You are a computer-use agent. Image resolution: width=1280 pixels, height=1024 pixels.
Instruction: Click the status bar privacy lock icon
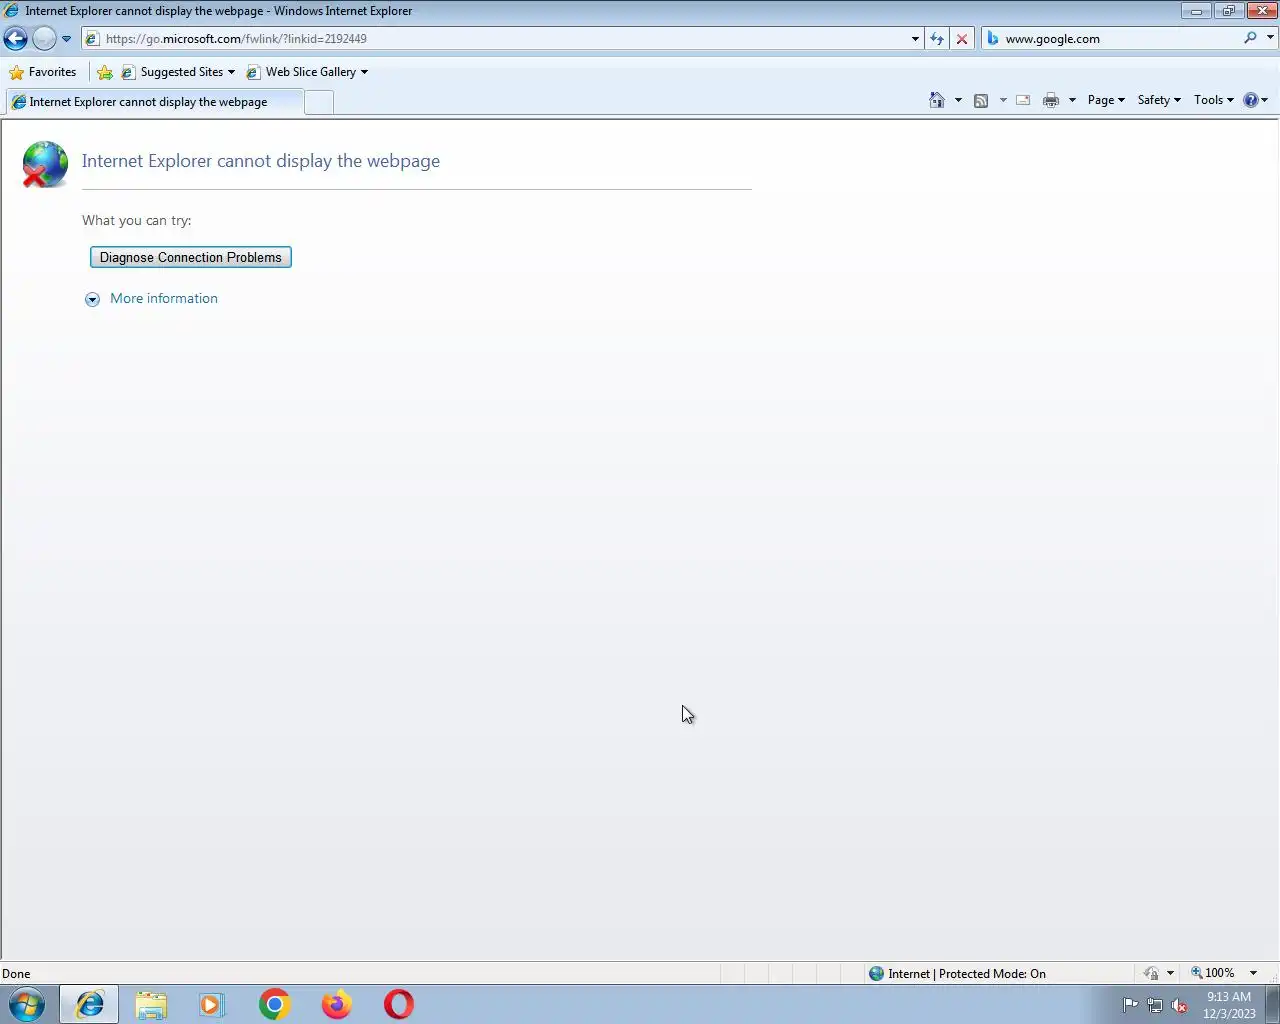point(1152,973)
